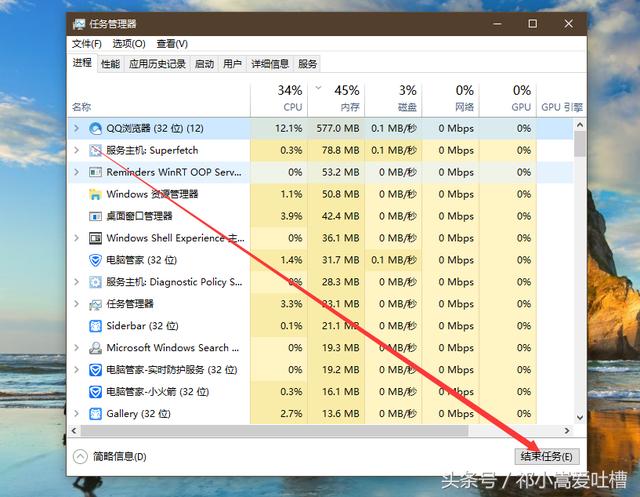The height and width of the screenshot is (497, 640).
Task: Select the 电脑管家-小火箭 (32 位) name
Action: pyautogui.click(x=158, y=392)
